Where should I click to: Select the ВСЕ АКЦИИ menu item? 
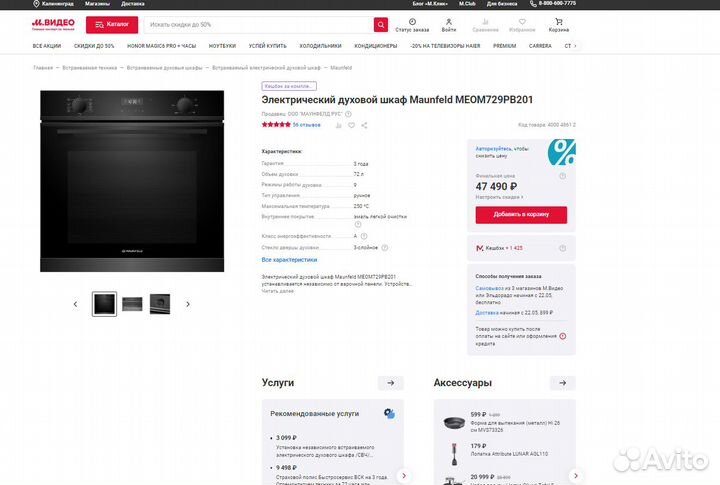(47, 46)
